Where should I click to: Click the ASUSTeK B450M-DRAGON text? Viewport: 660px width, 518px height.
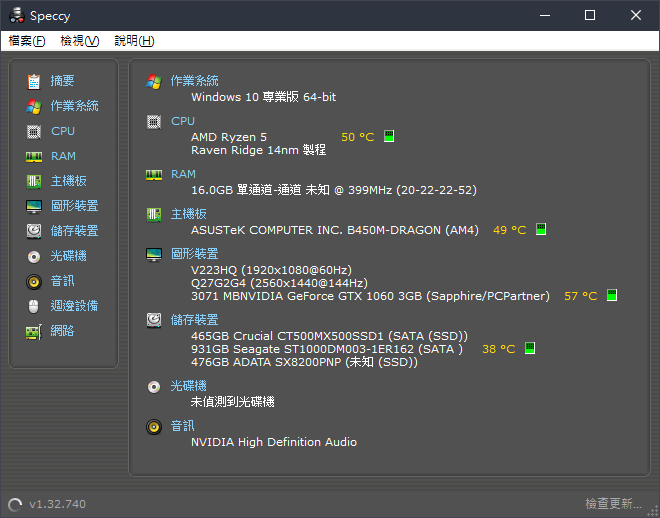click(x=335, y=231)
